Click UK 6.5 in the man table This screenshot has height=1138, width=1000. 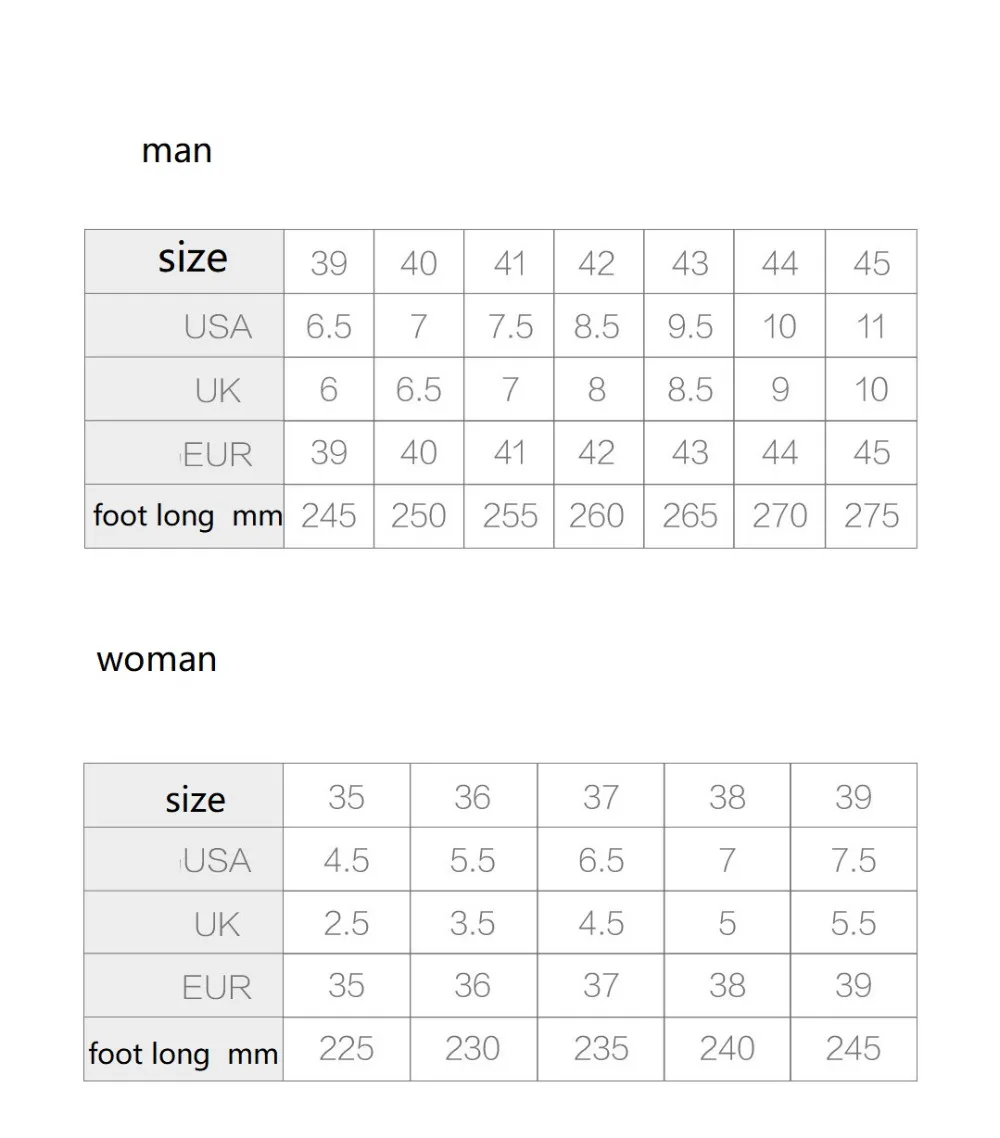click(419, 389)
